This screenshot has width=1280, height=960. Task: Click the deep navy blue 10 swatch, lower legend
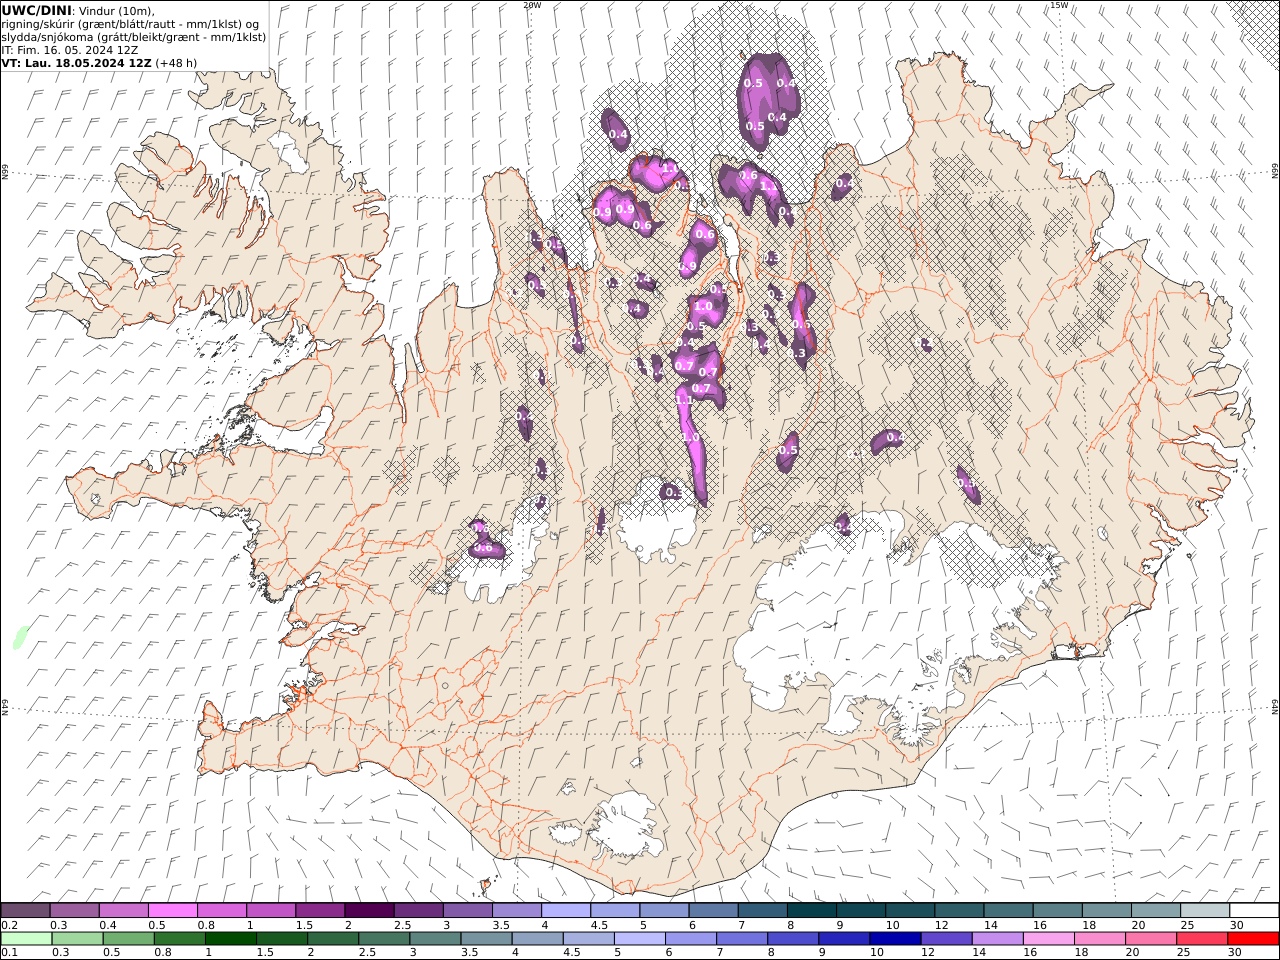[895, 939]
